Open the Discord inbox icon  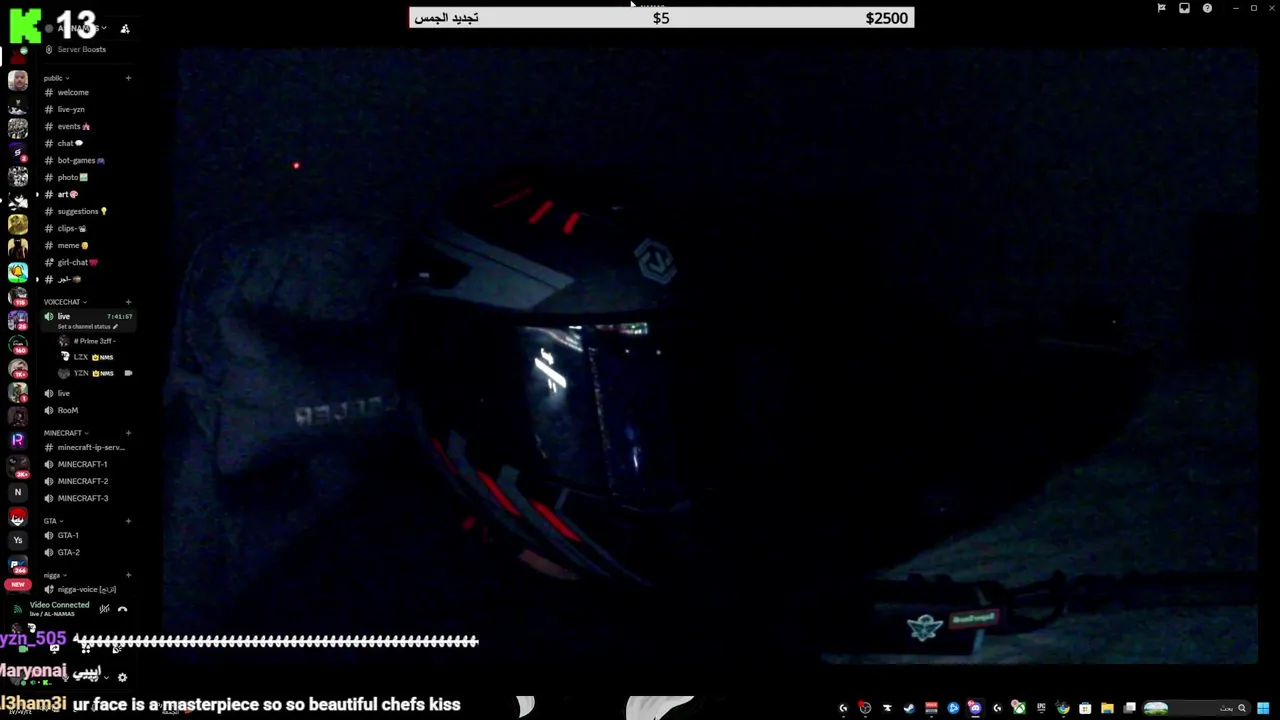point(1184,8)
